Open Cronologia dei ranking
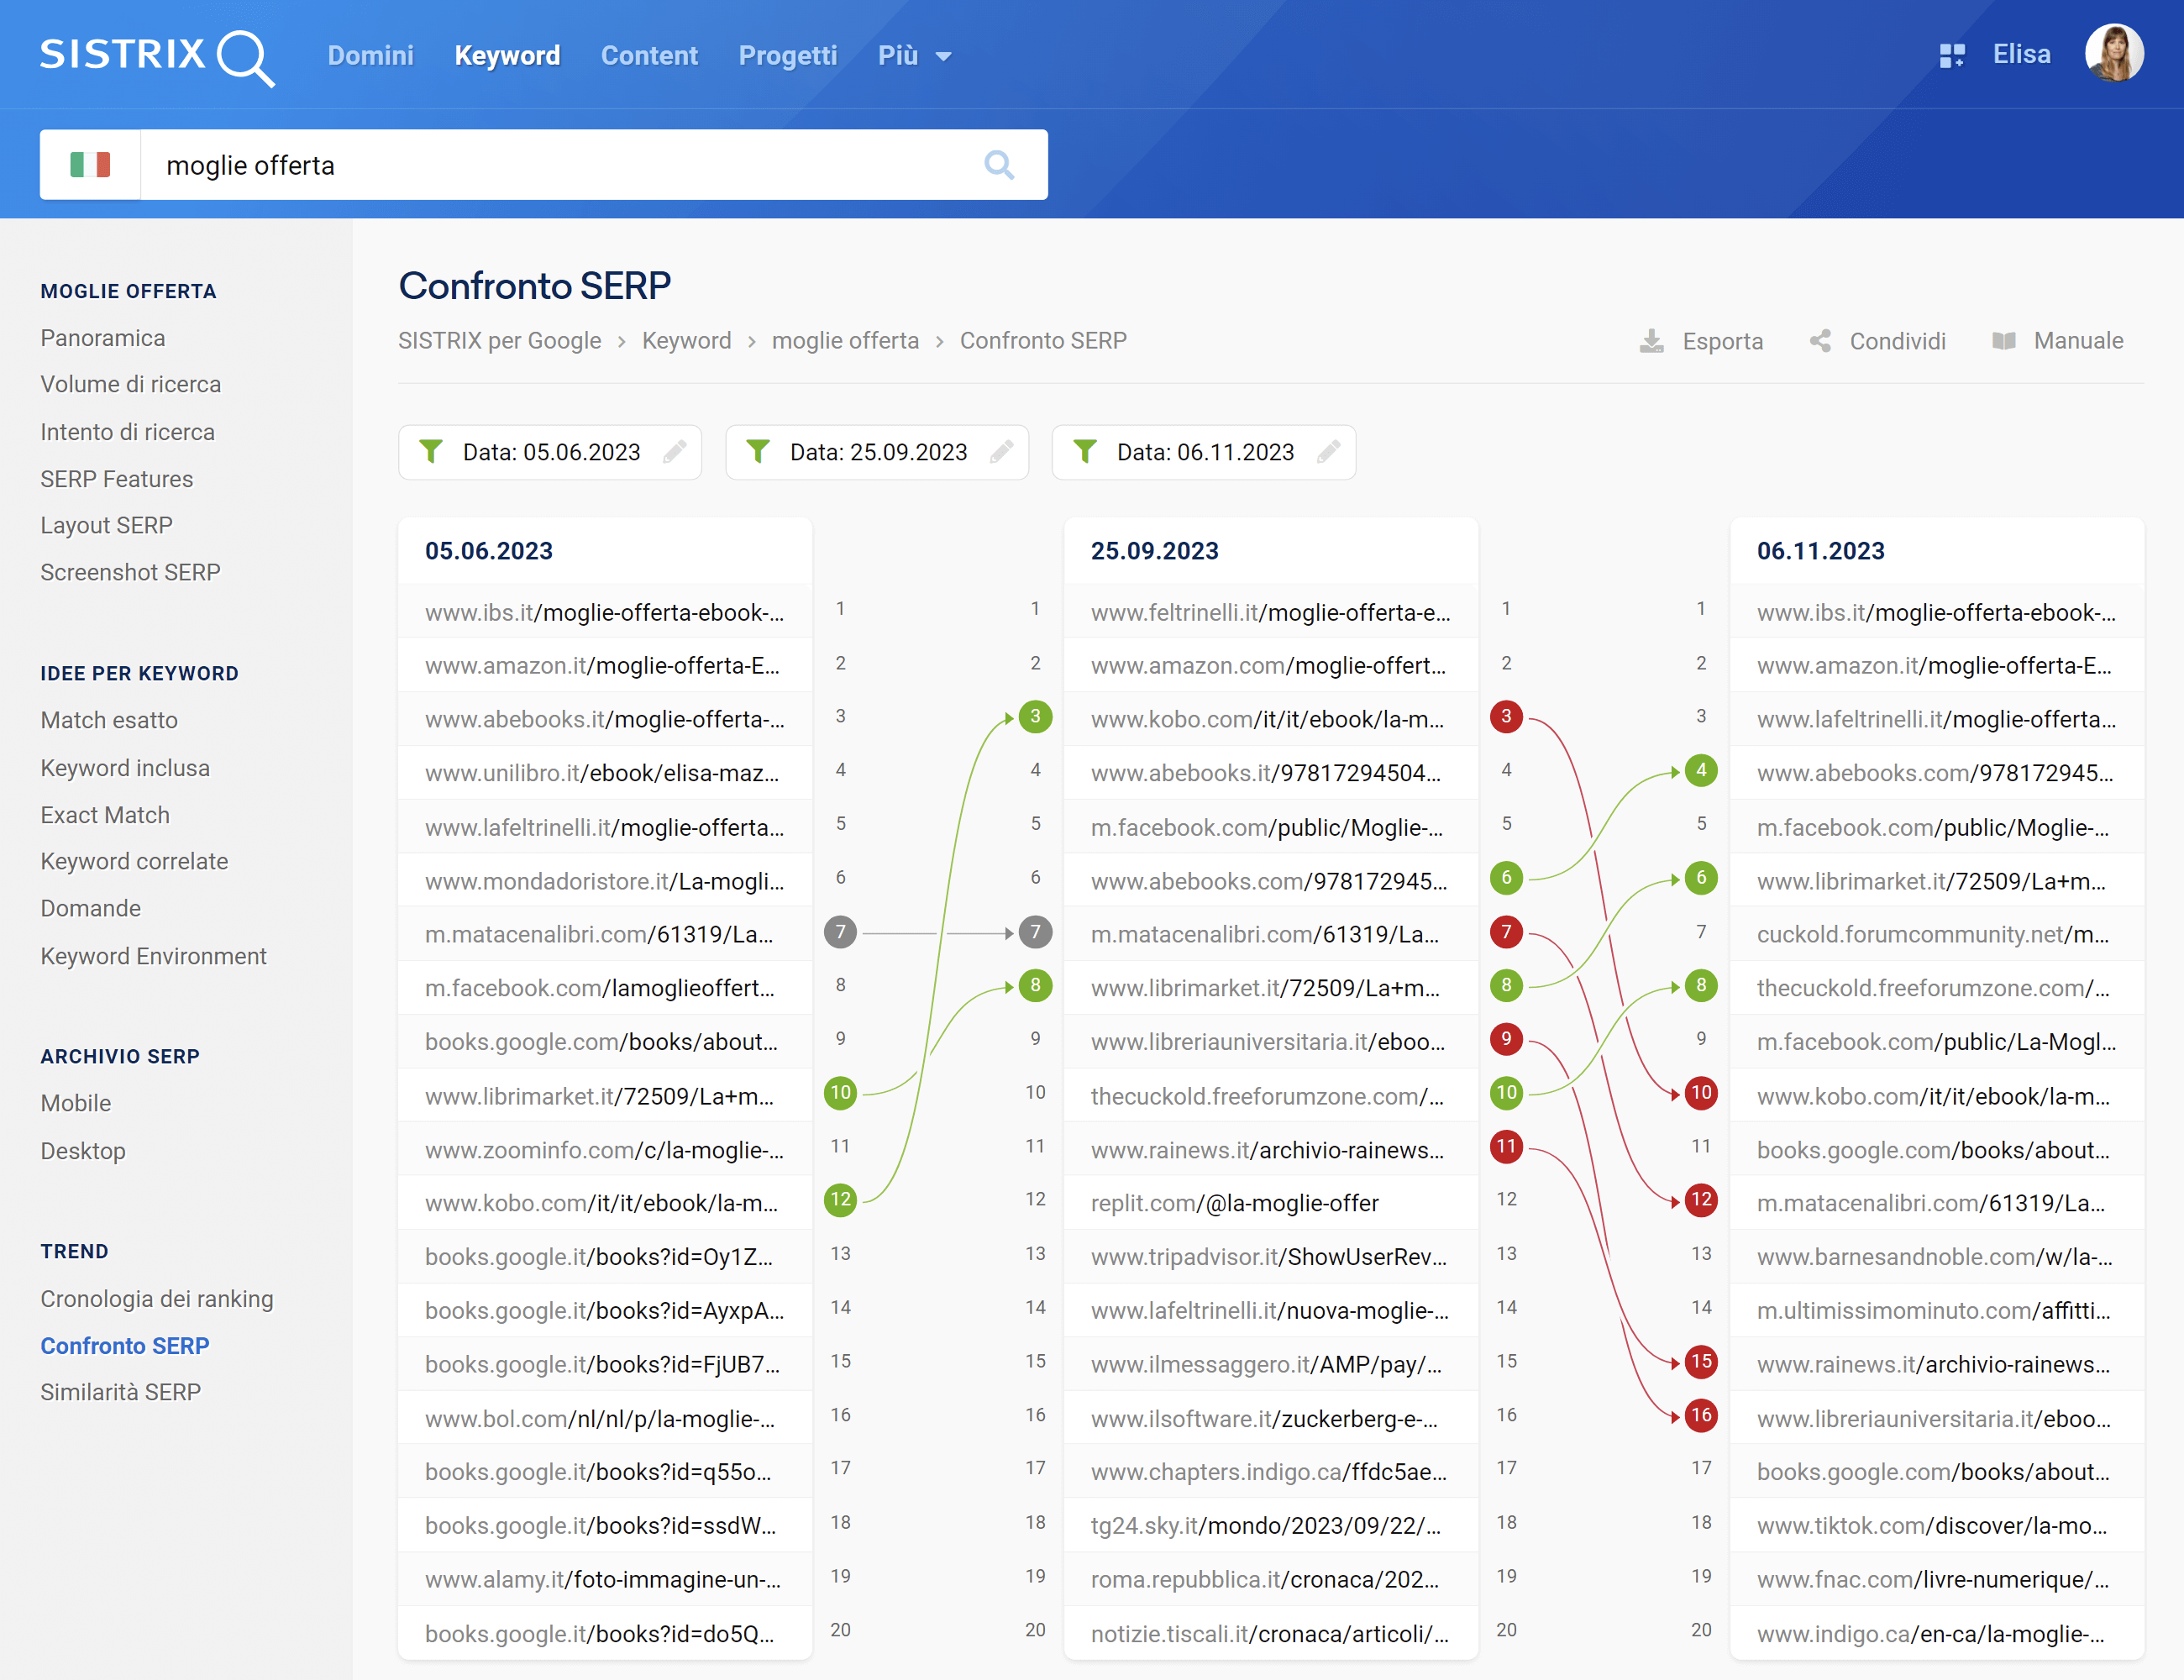 click(157, 1299)
